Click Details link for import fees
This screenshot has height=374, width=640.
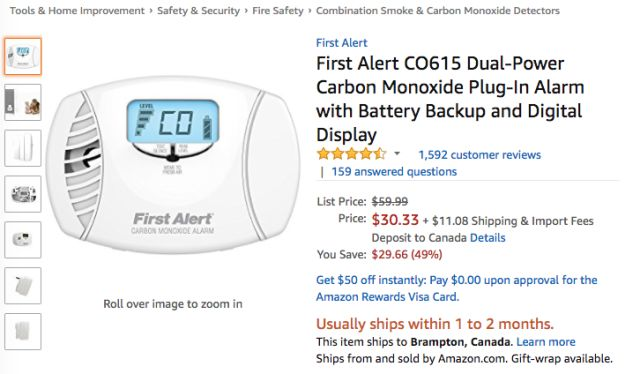(x=488, y=238)
